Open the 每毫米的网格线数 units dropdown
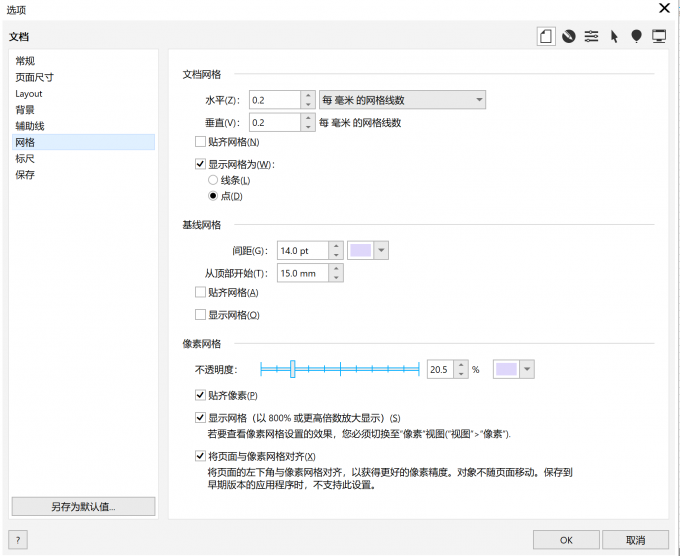680x556 pixels. tap(402, 100)
